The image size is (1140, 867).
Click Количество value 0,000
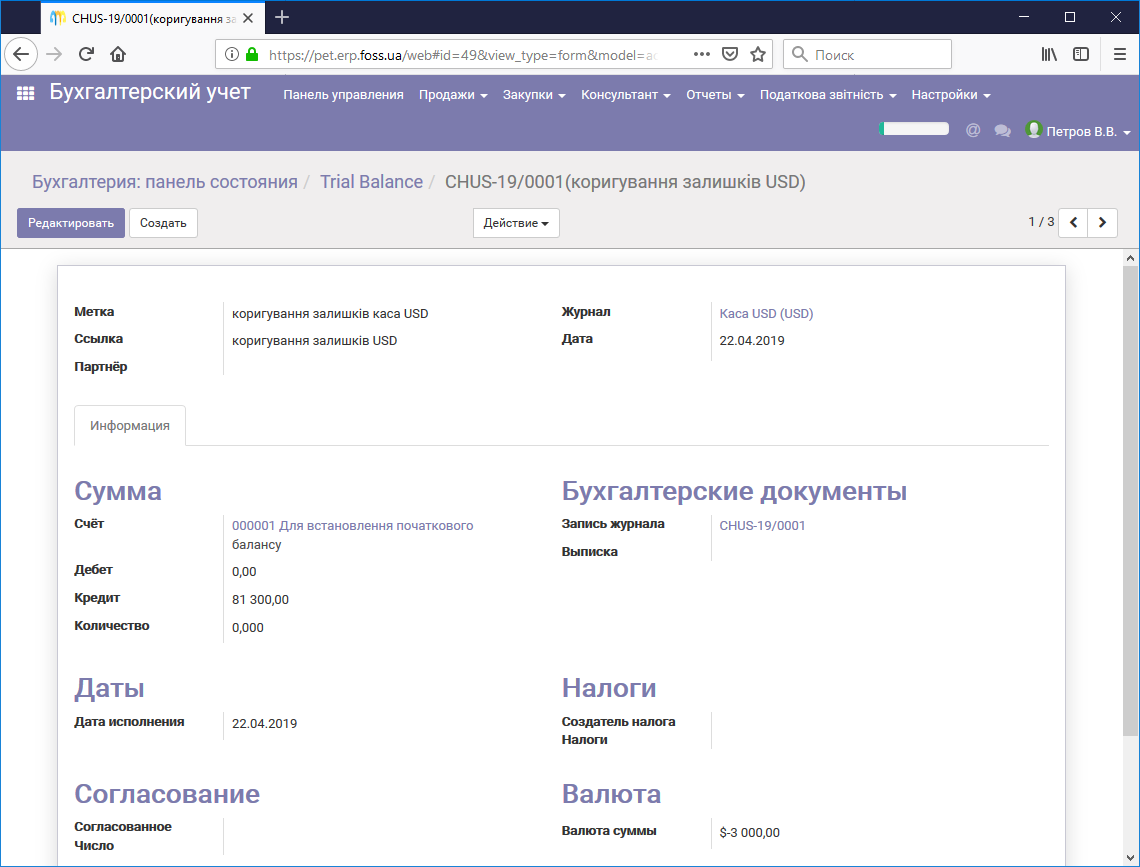[x=248, y=628]
